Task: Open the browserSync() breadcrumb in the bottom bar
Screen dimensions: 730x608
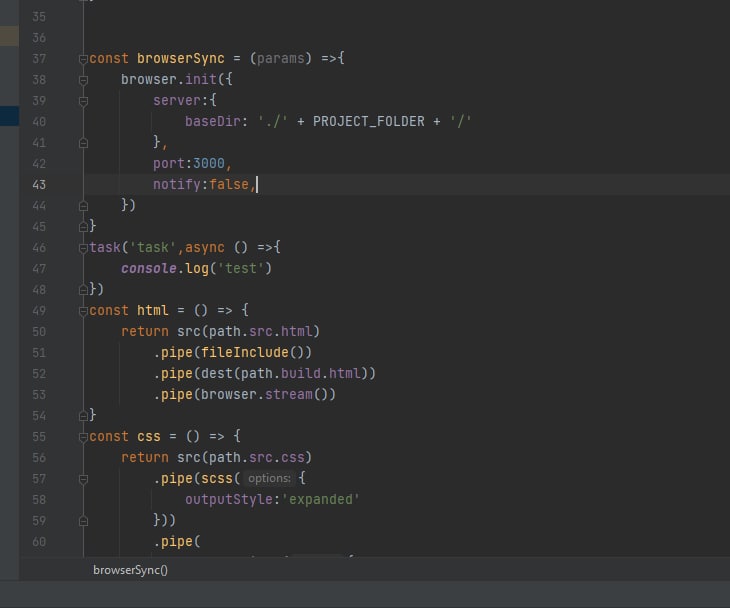Action: (x=130, y=570)
